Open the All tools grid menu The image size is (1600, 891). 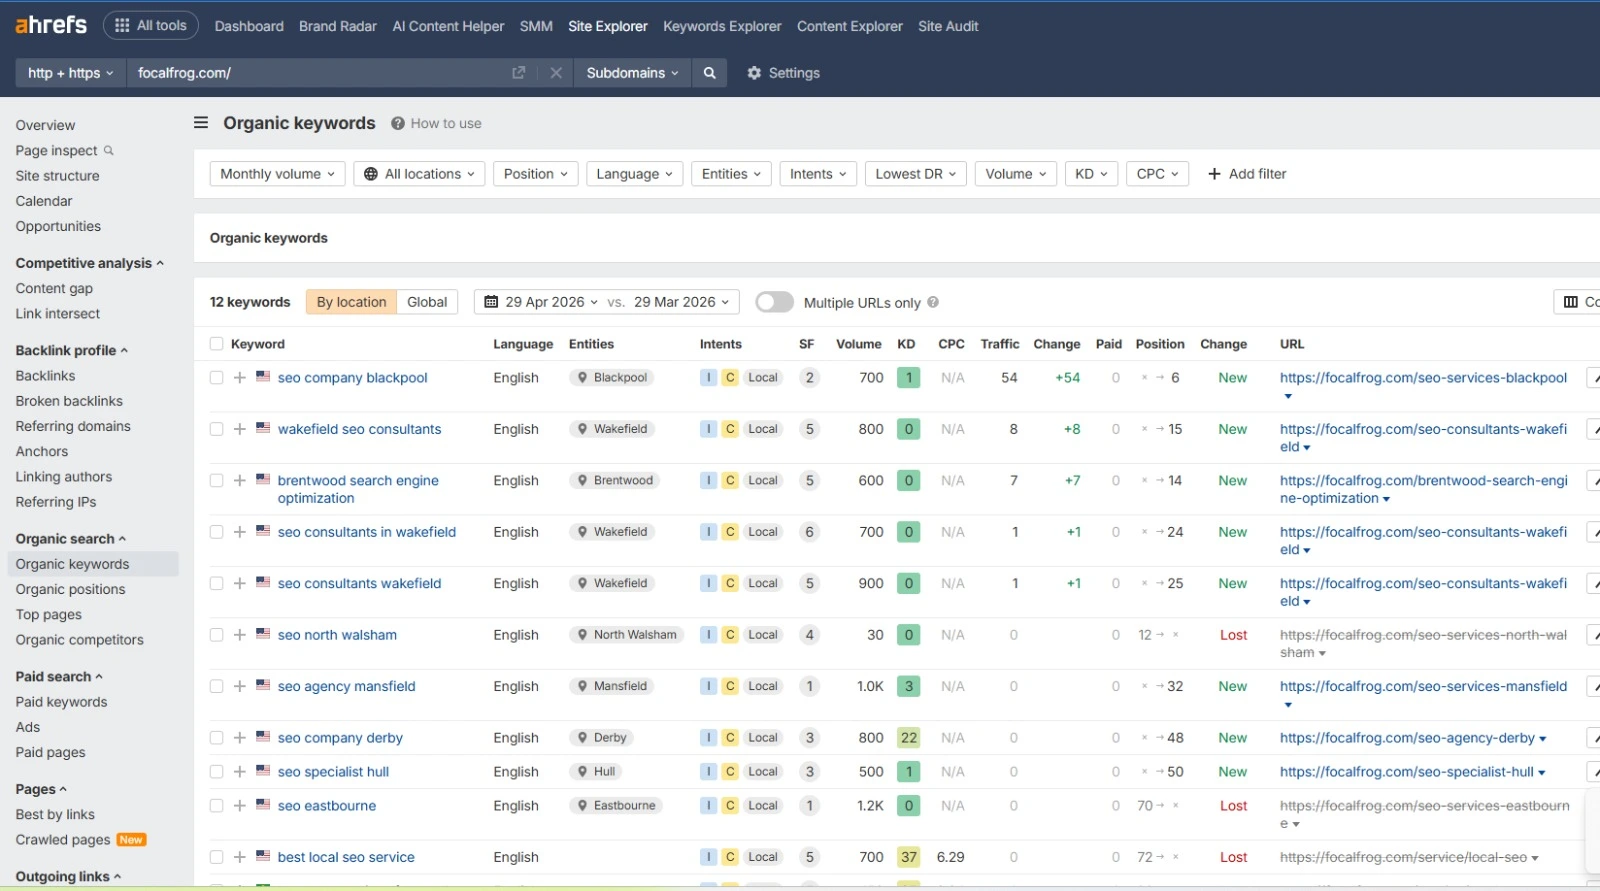click(x=151, y=25)
